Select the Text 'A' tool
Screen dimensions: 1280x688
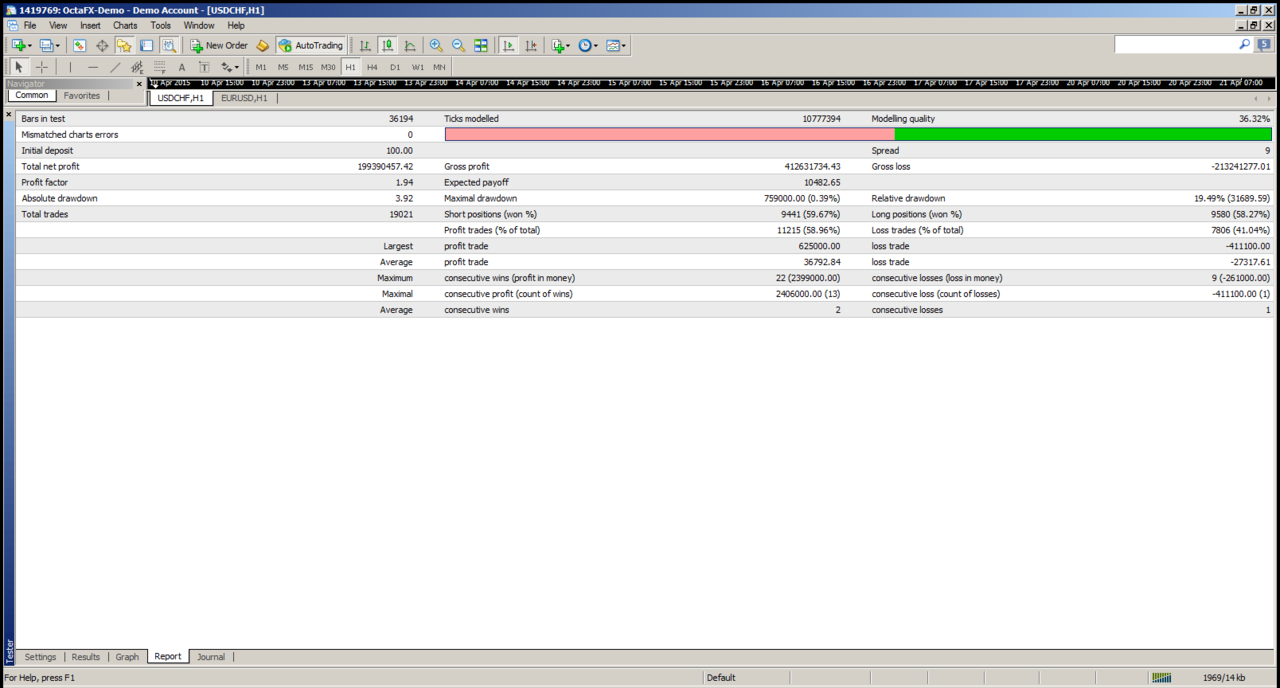182,67
